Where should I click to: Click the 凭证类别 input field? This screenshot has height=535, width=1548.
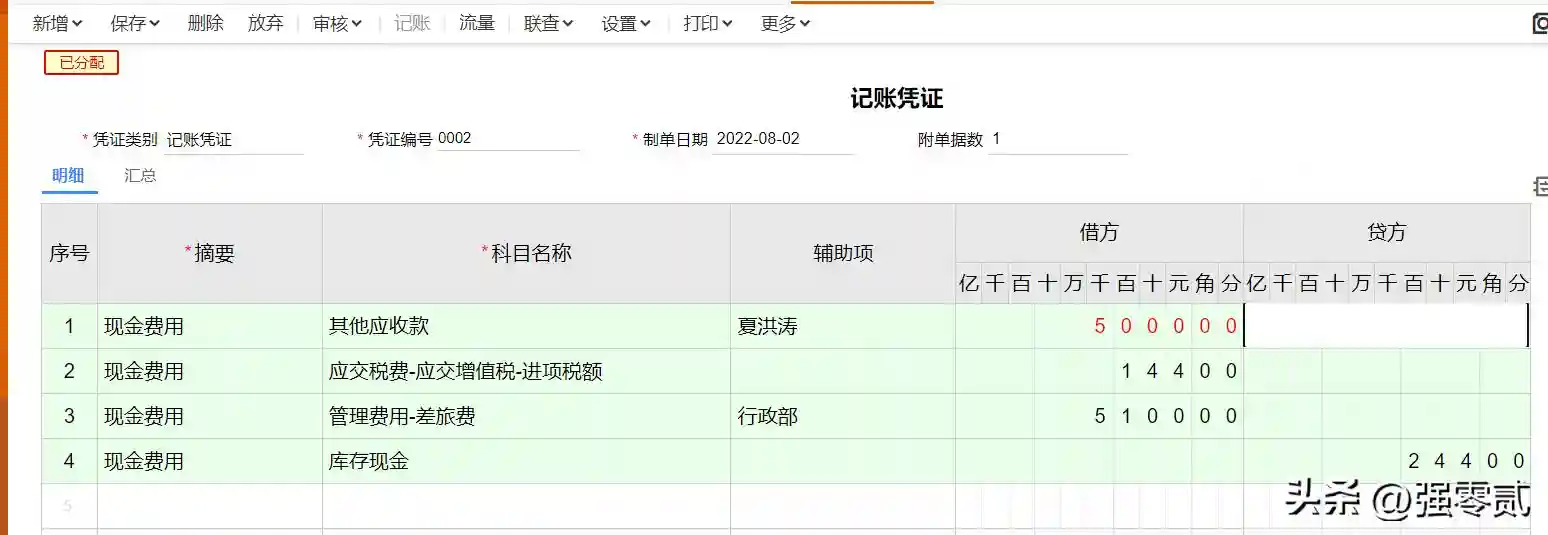click(x=233, y=140)
